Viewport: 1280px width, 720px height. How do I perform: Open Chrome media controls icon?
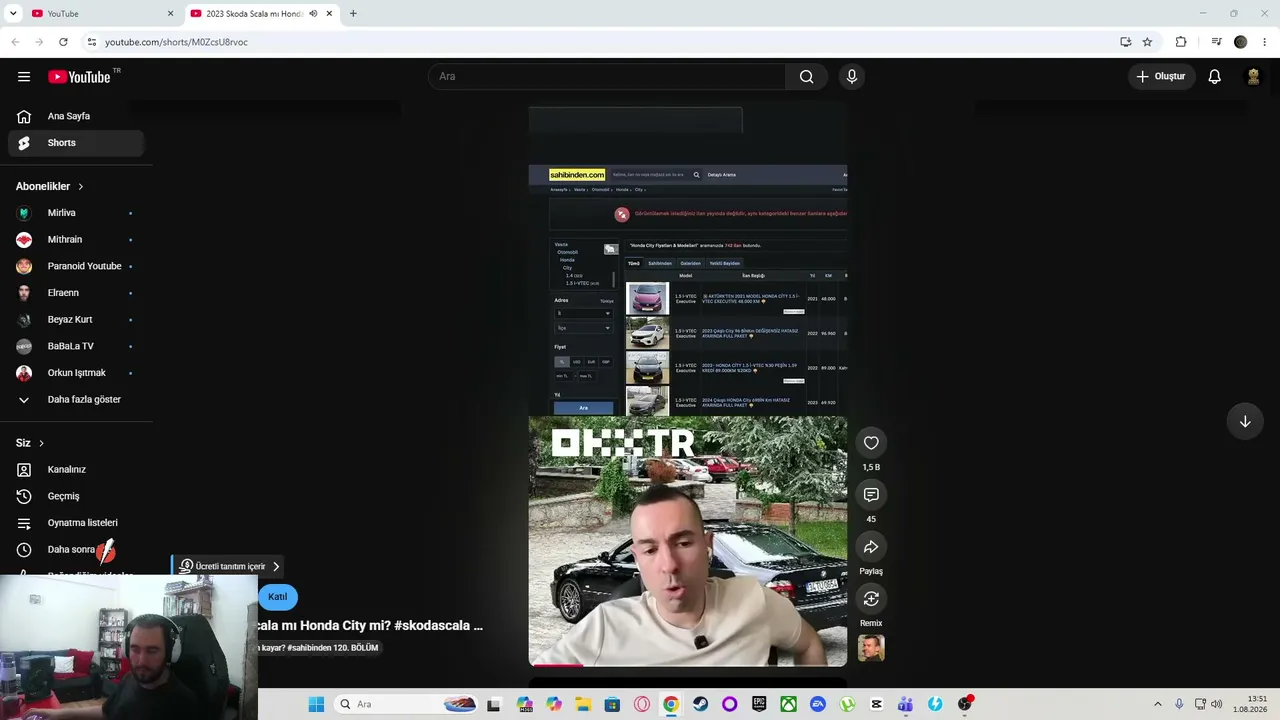[1216, 42]
